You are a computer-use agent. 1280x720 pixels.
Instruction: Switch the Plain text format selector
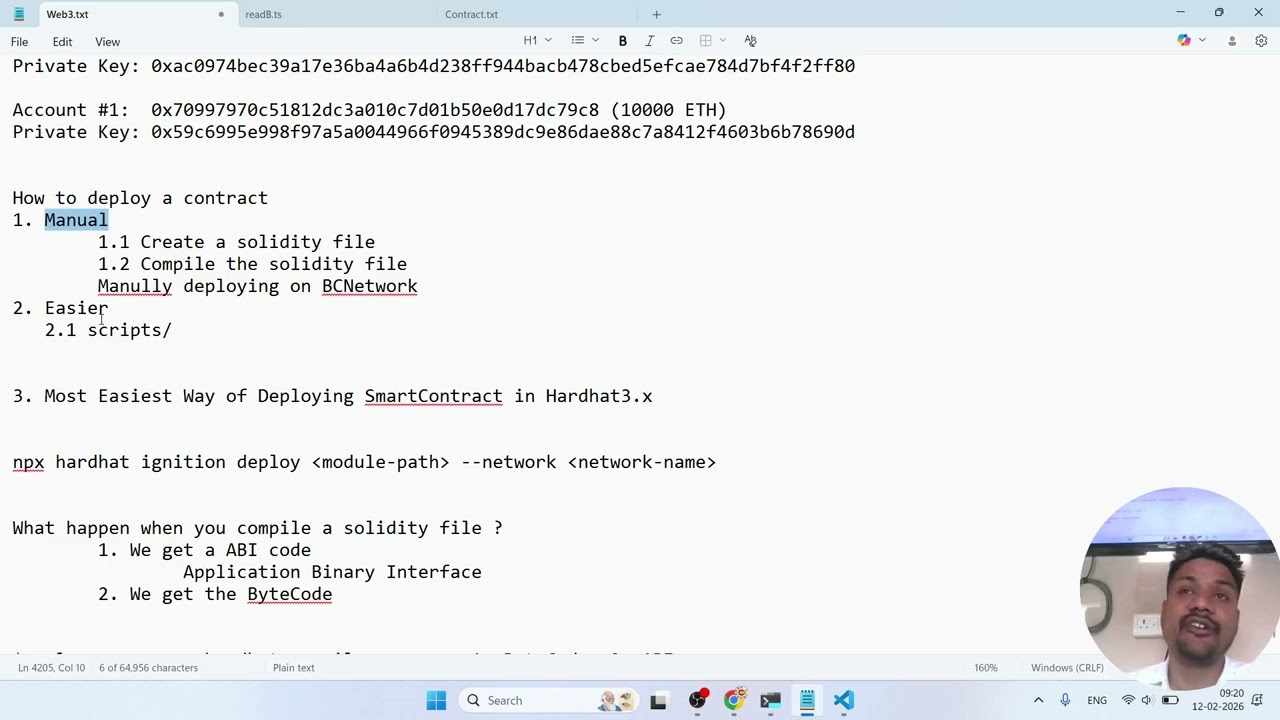point(293,668)
